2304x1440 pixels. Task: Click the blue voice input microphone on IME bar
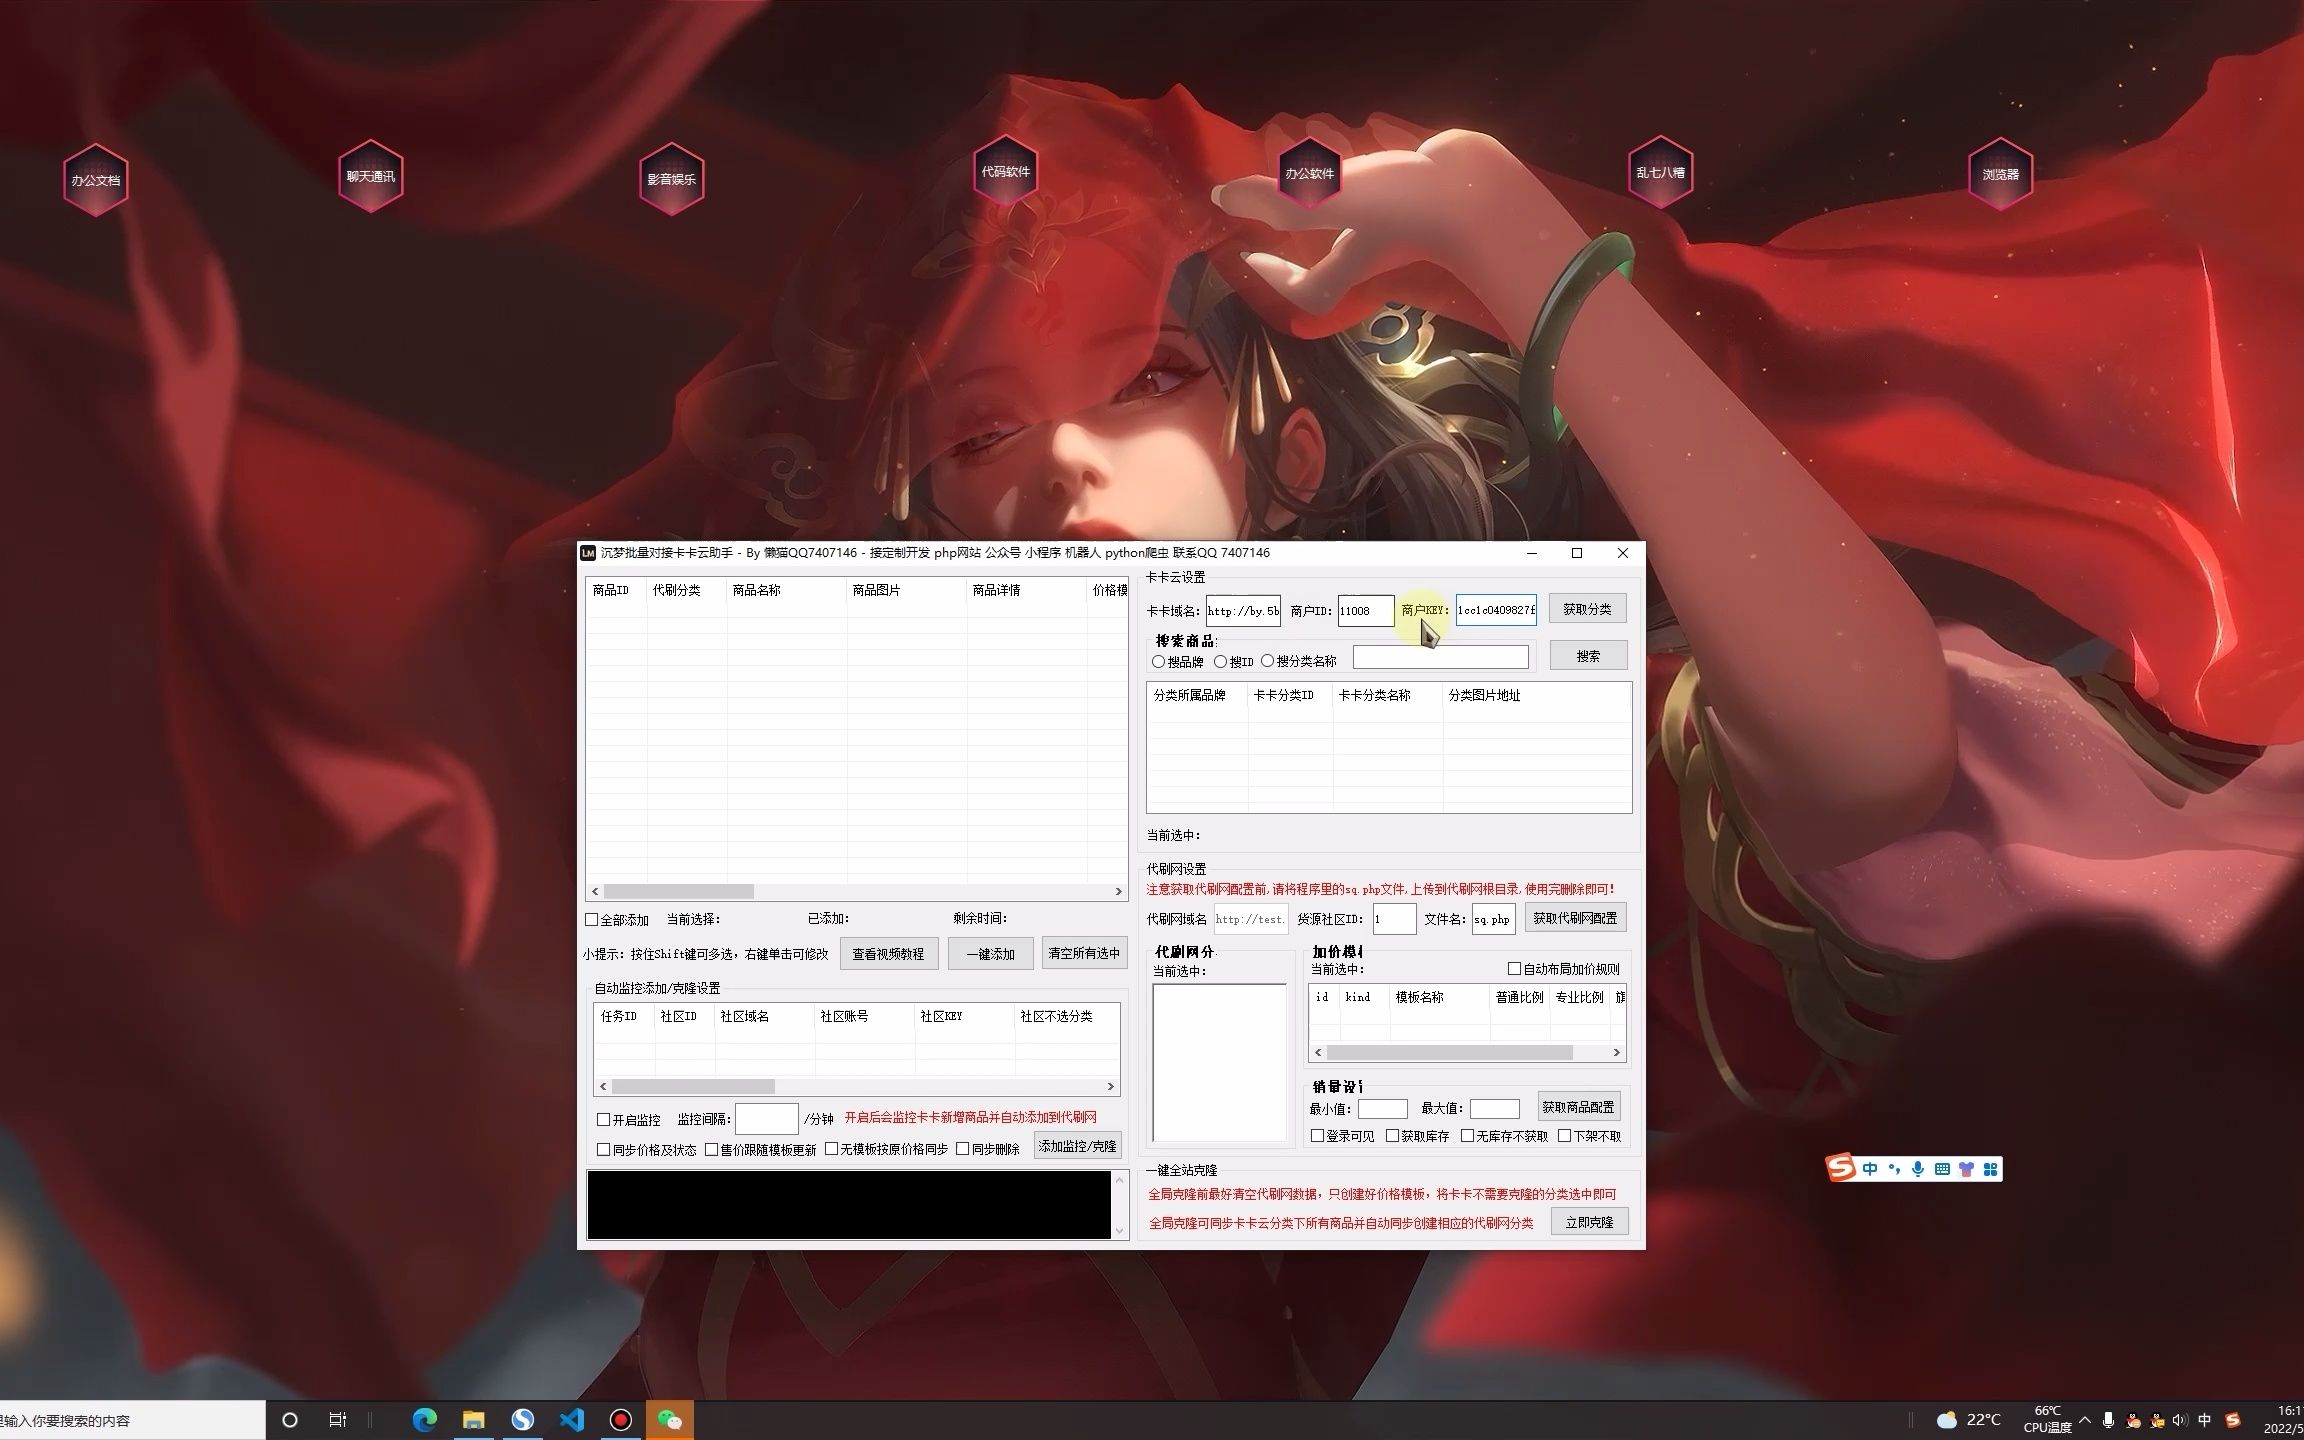[x=1918, y=1169]
